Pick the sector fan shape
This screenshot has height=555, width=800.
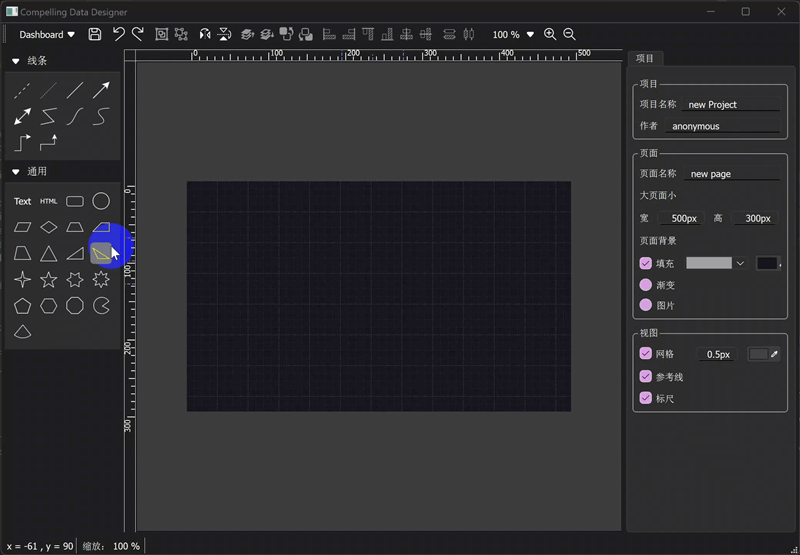pyautogui.click(x=22, y=332)
